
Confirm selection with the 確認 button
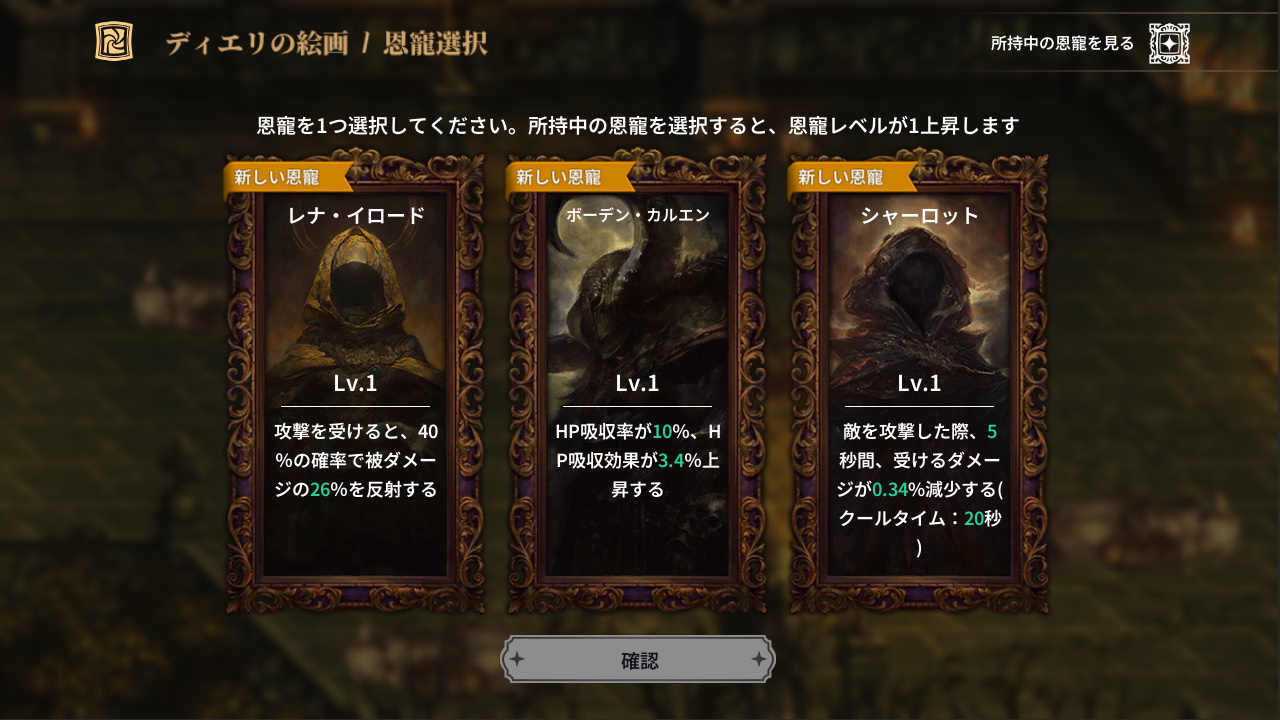[638, 660]
